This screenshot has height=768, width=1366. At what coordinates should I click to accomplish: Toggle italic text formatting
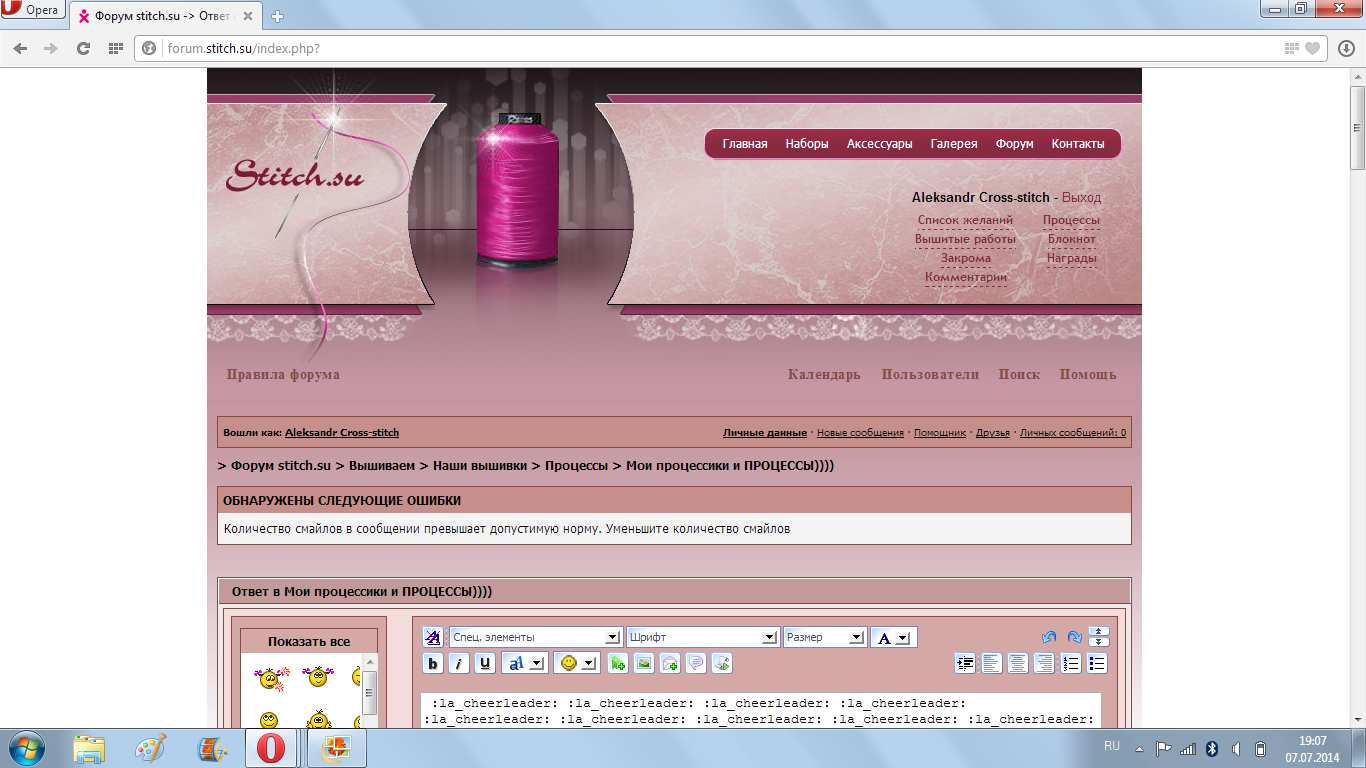pos(459,663)
